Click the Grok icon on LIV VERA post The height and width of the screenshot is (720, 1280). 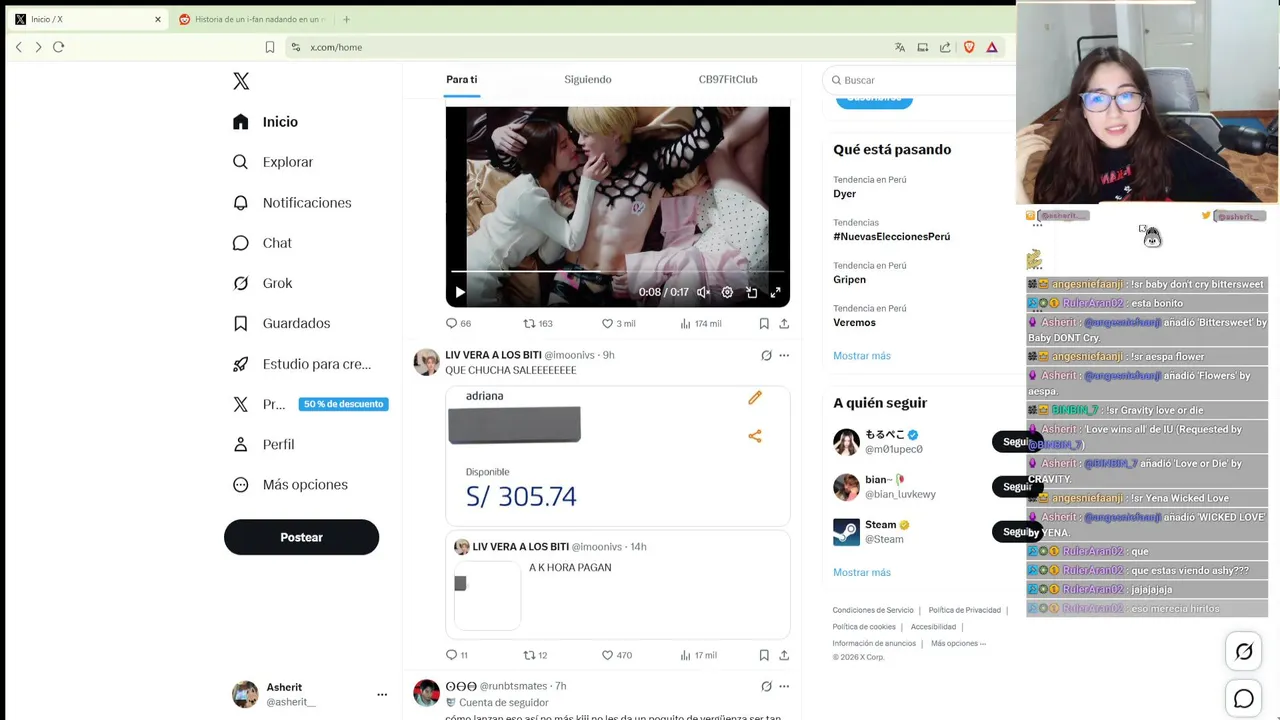[x=766, y=355]
